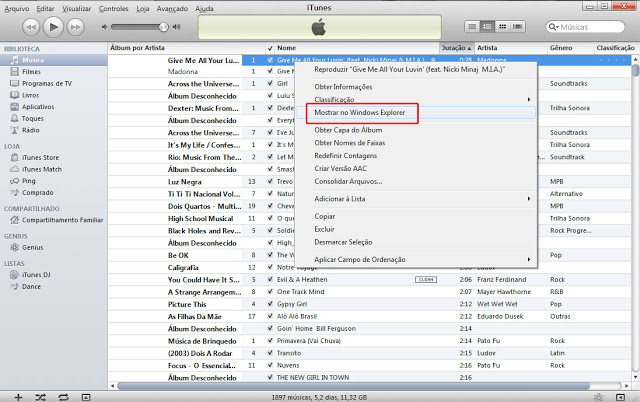Screen dimensions: 640x402
Task: Toggle the shuffle icon in bottom bar
Action: point(42,396)
